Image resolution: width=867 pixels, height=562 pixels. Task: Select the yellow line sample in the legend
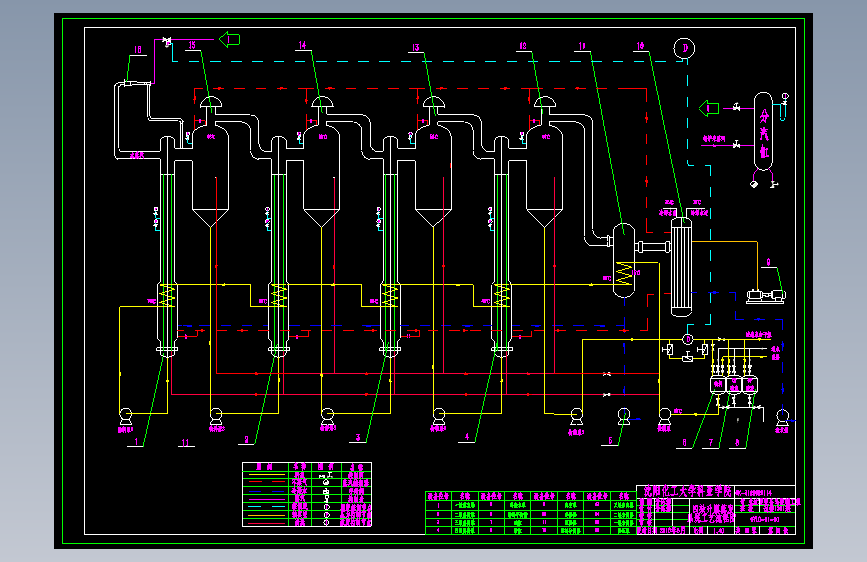click(x=267, y=475)
